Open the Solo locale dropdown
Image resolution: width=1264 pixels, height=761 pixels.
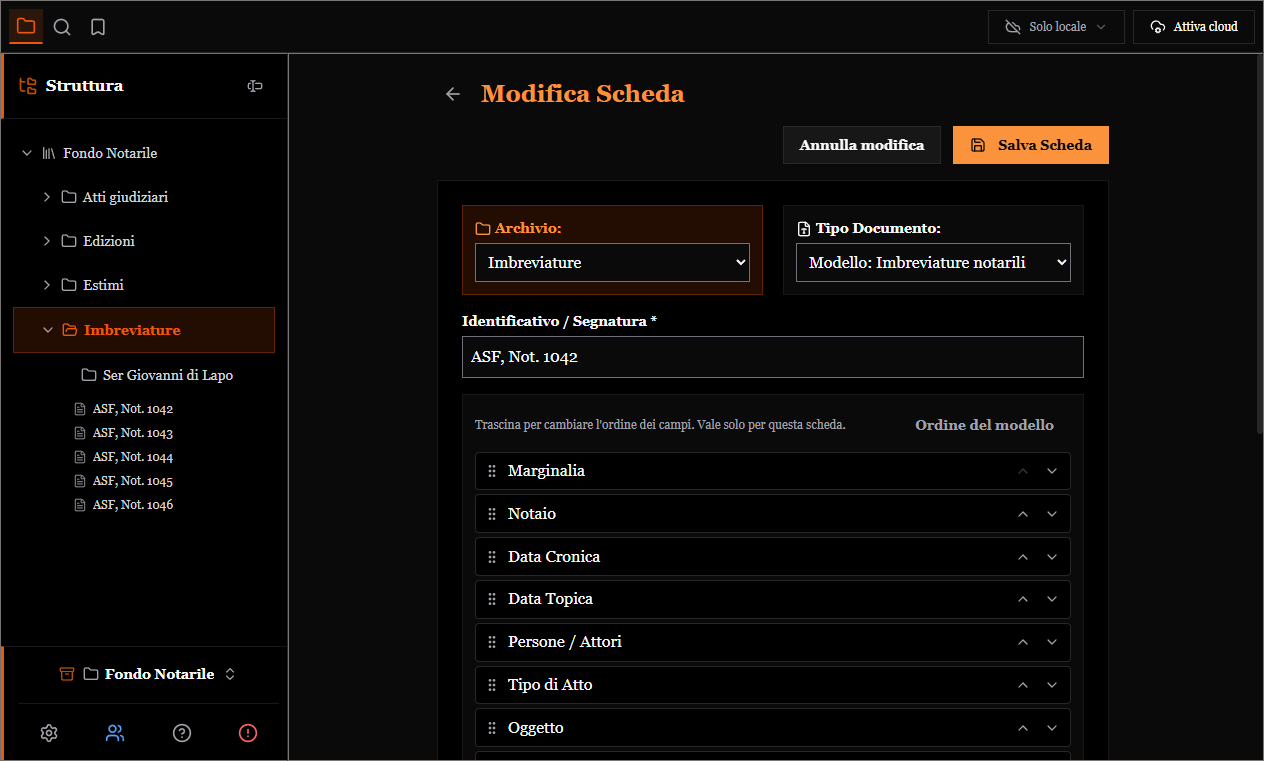[1056, 27]
